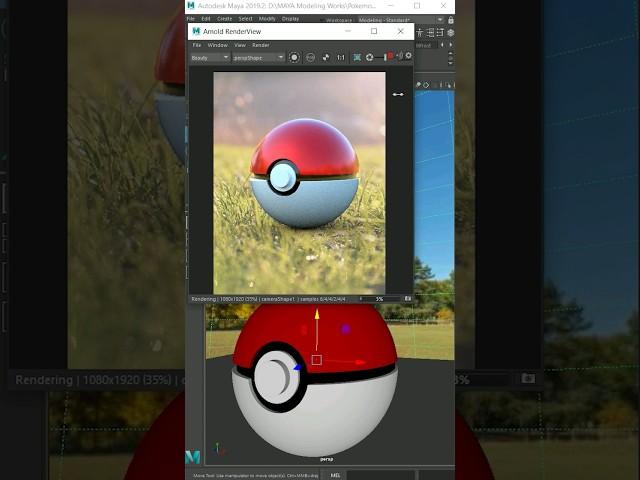This screenshot has width=640, height=480.
Task: Toggle the workspace lock icon in Maya
Action: pos(451,20)
